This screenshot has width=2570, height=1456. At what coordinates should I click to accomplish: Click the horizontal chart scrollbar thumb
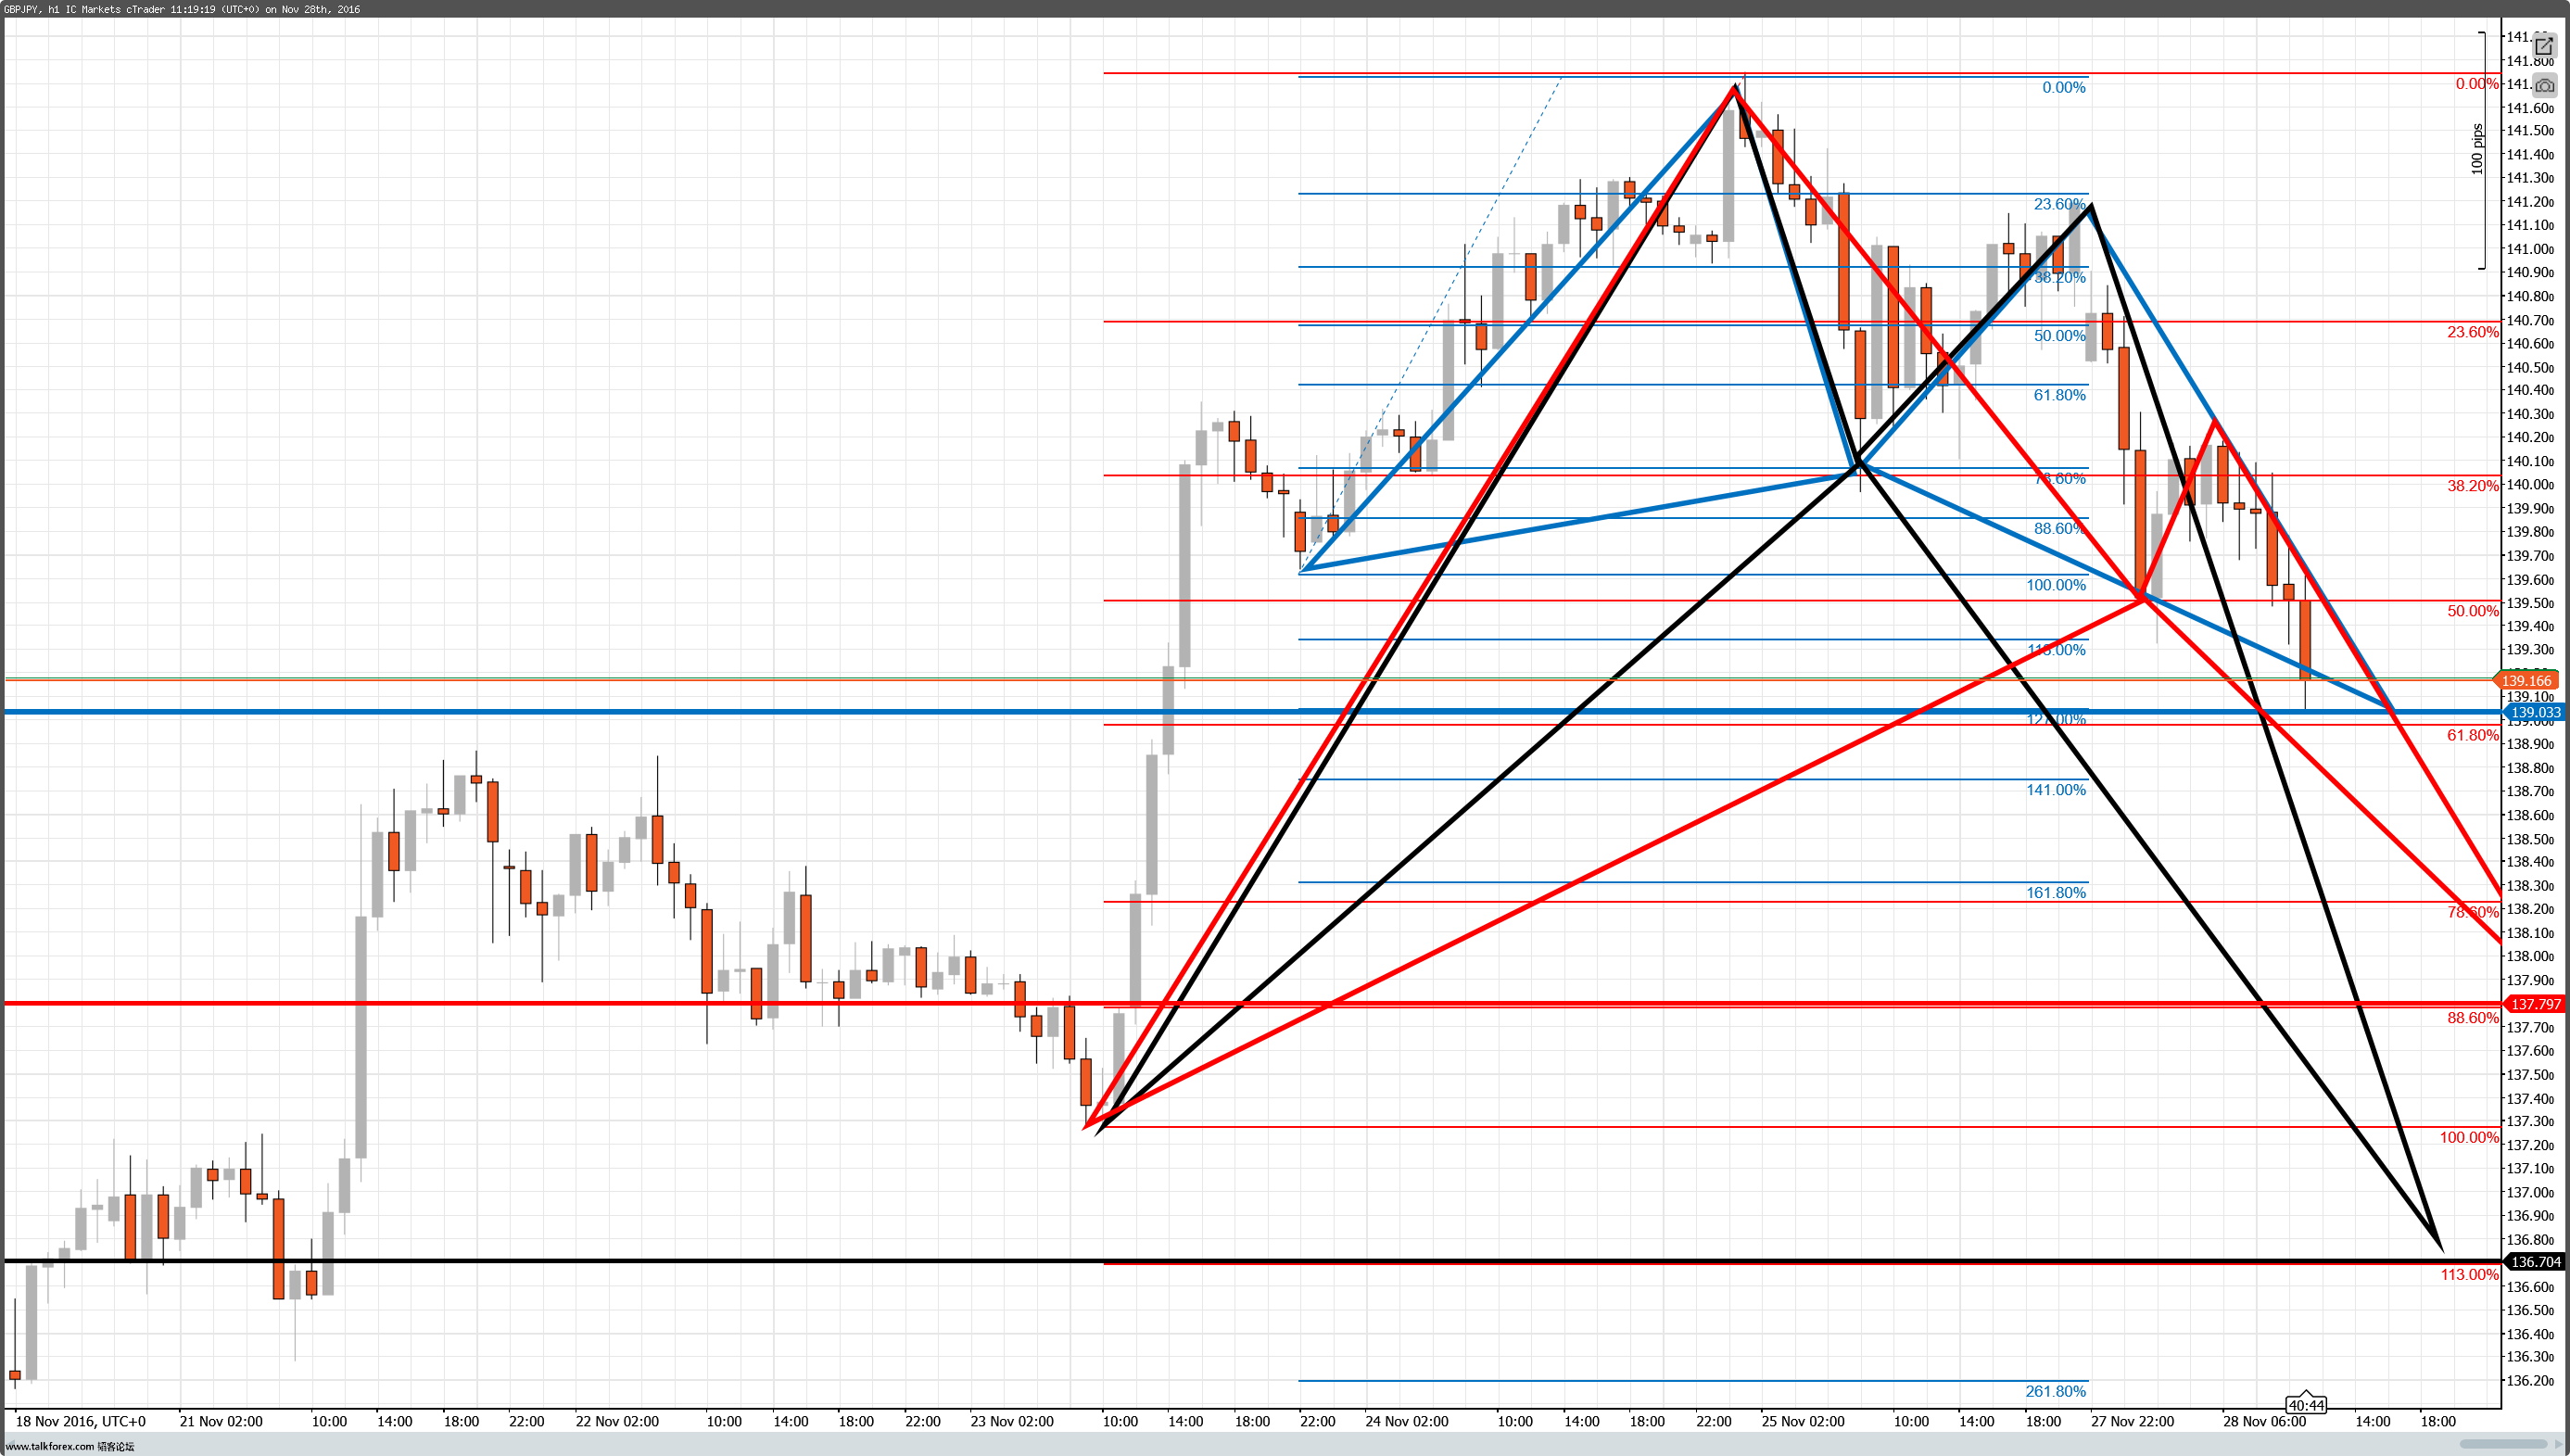pos(2503,1444)
